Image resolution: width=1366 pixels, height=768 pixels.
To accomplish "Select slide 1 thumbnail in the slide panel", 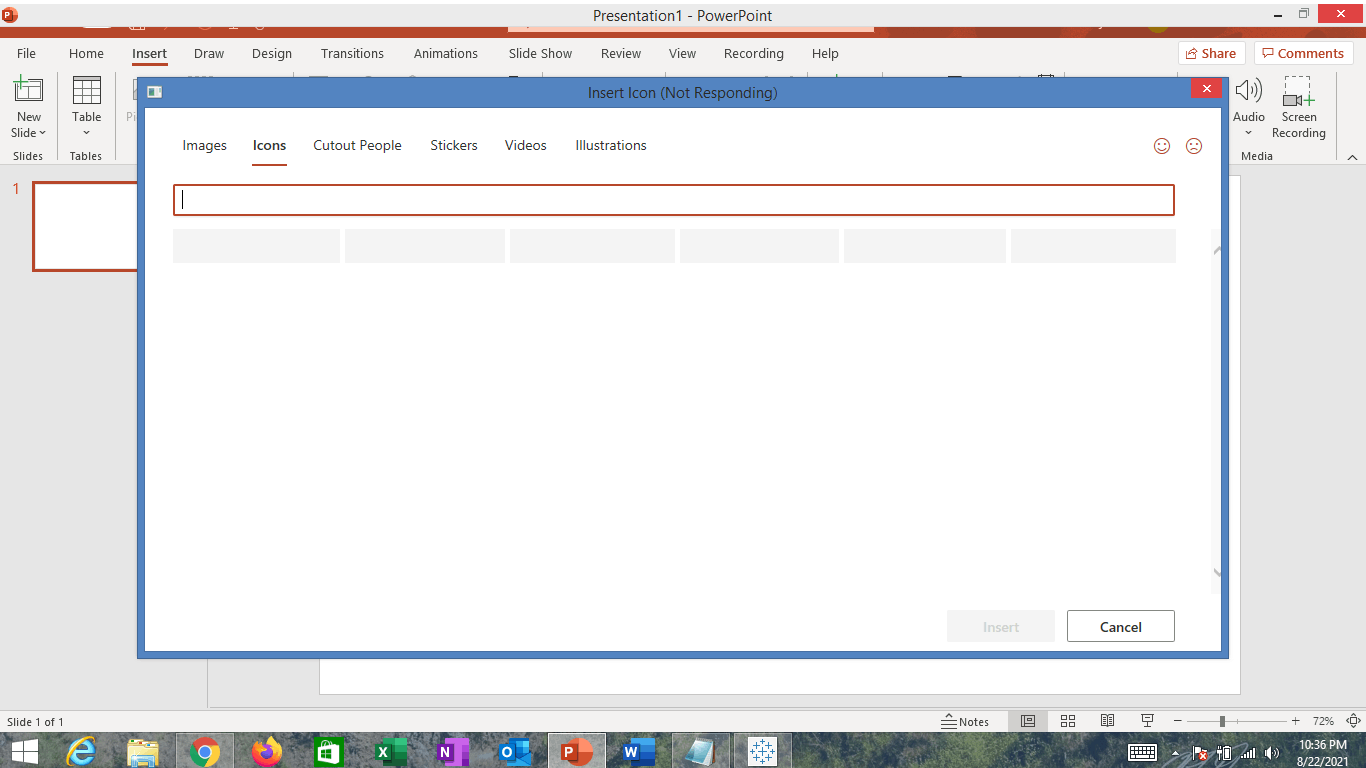I will [x=86, y=226].
